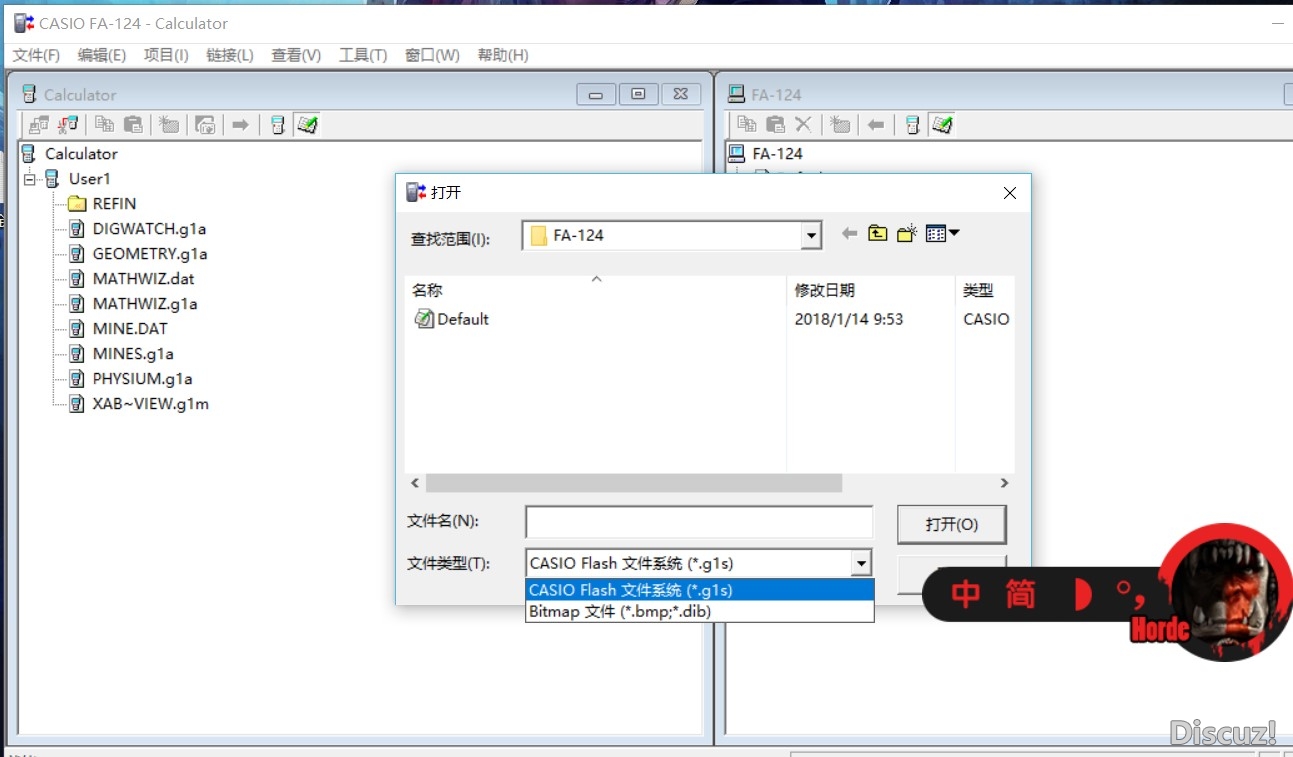This screenshot has width=1293, height=757.
Task: Click the screen capture icon in Calculator toolbar
Action: pyautogui.click(x=205, y=125)
